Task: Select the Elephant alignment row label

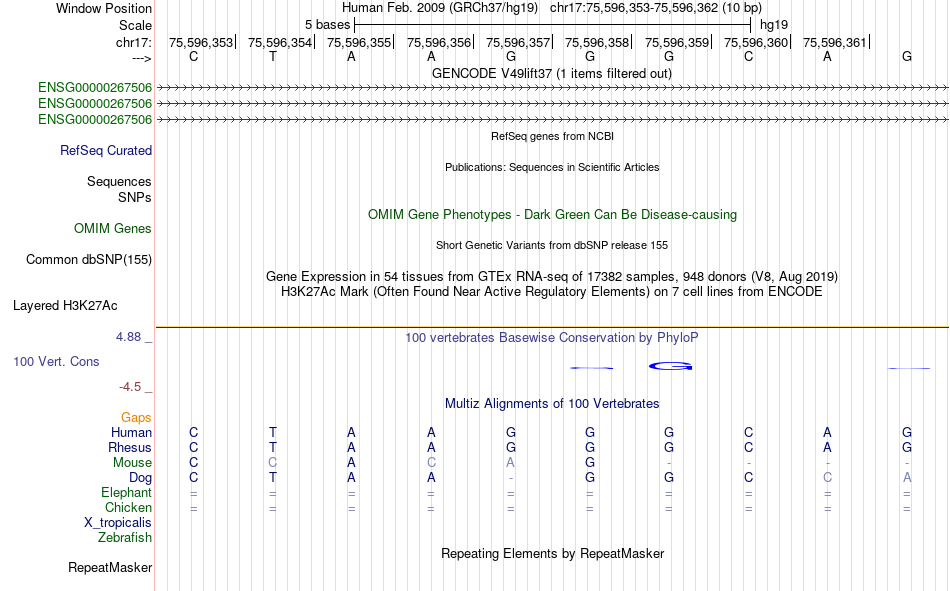Action: pos(127,492)
